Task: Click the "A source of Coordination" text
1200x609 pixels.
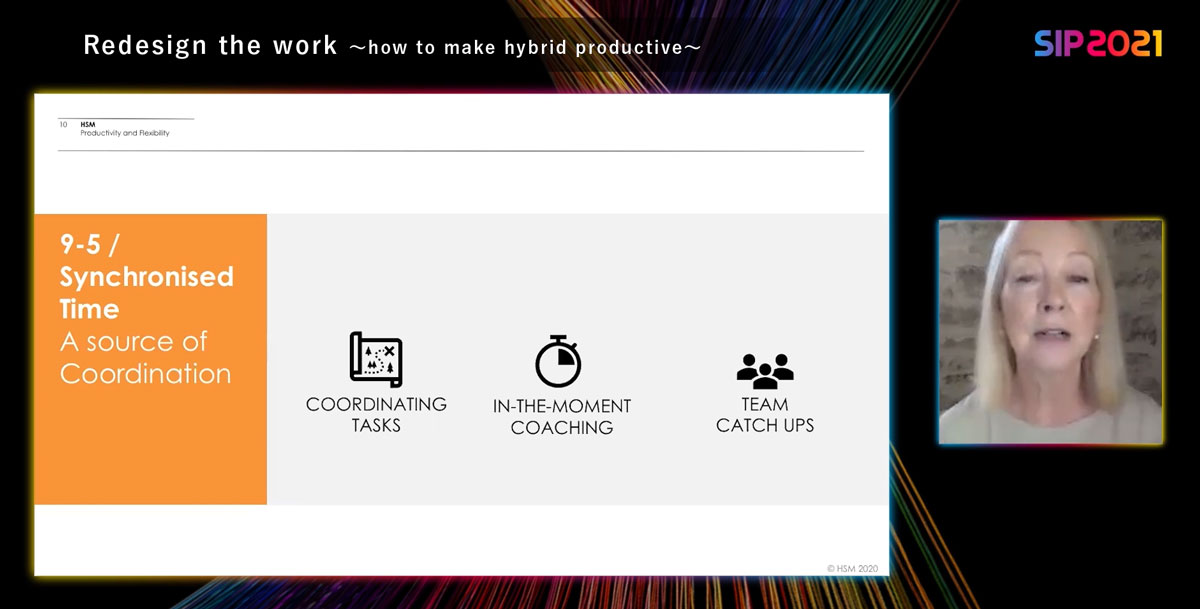Action: click(145, 357)
